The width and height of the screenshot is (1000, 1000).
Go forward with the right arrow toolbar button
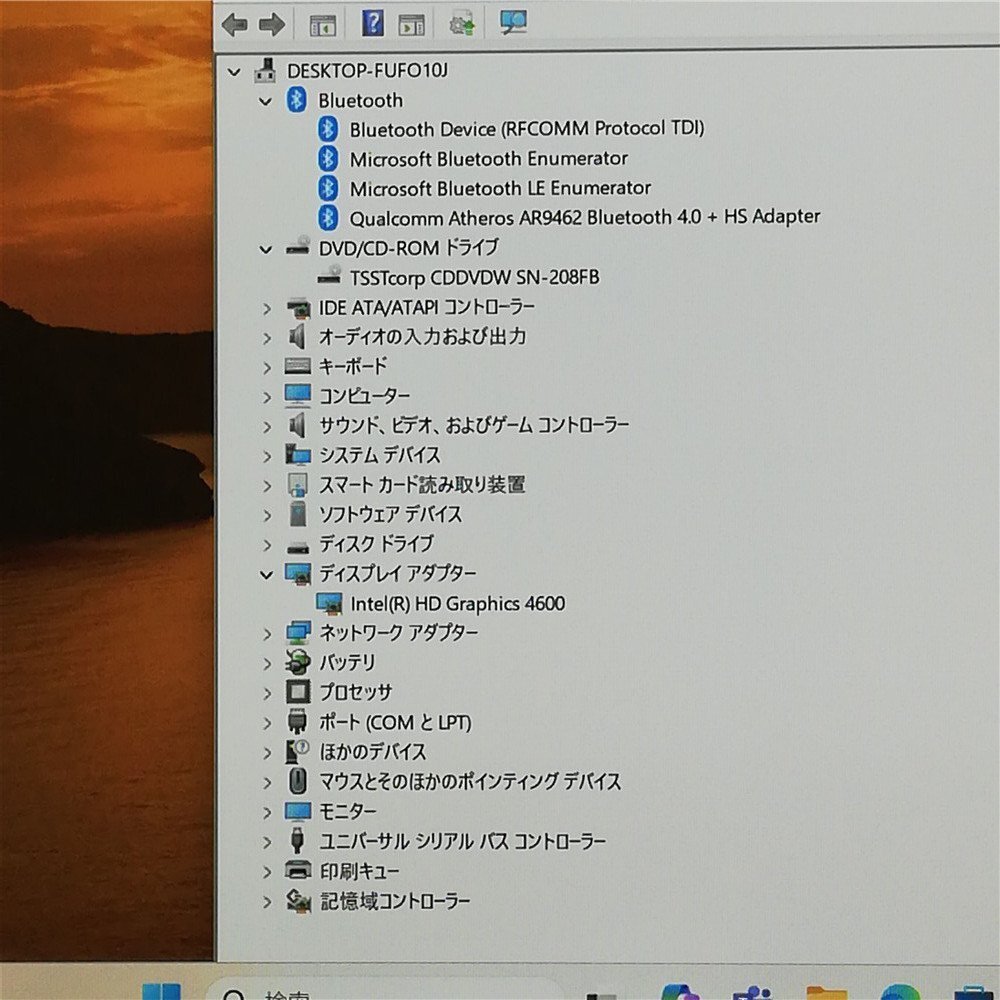[272, 25]
